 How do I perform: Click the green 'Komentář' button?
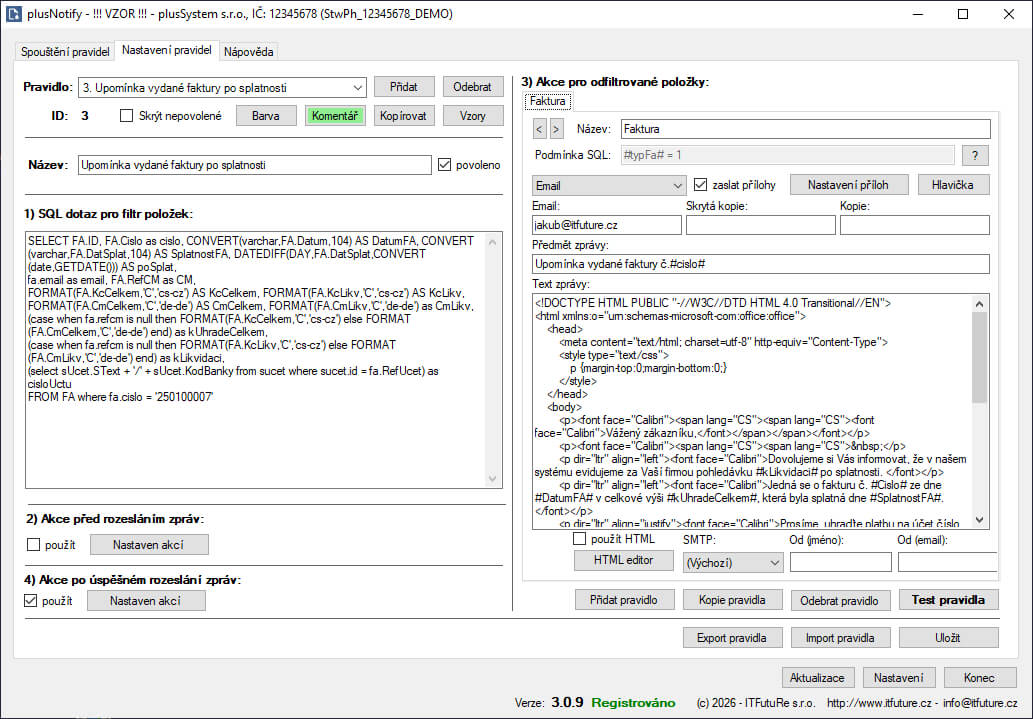click(335, 116)
